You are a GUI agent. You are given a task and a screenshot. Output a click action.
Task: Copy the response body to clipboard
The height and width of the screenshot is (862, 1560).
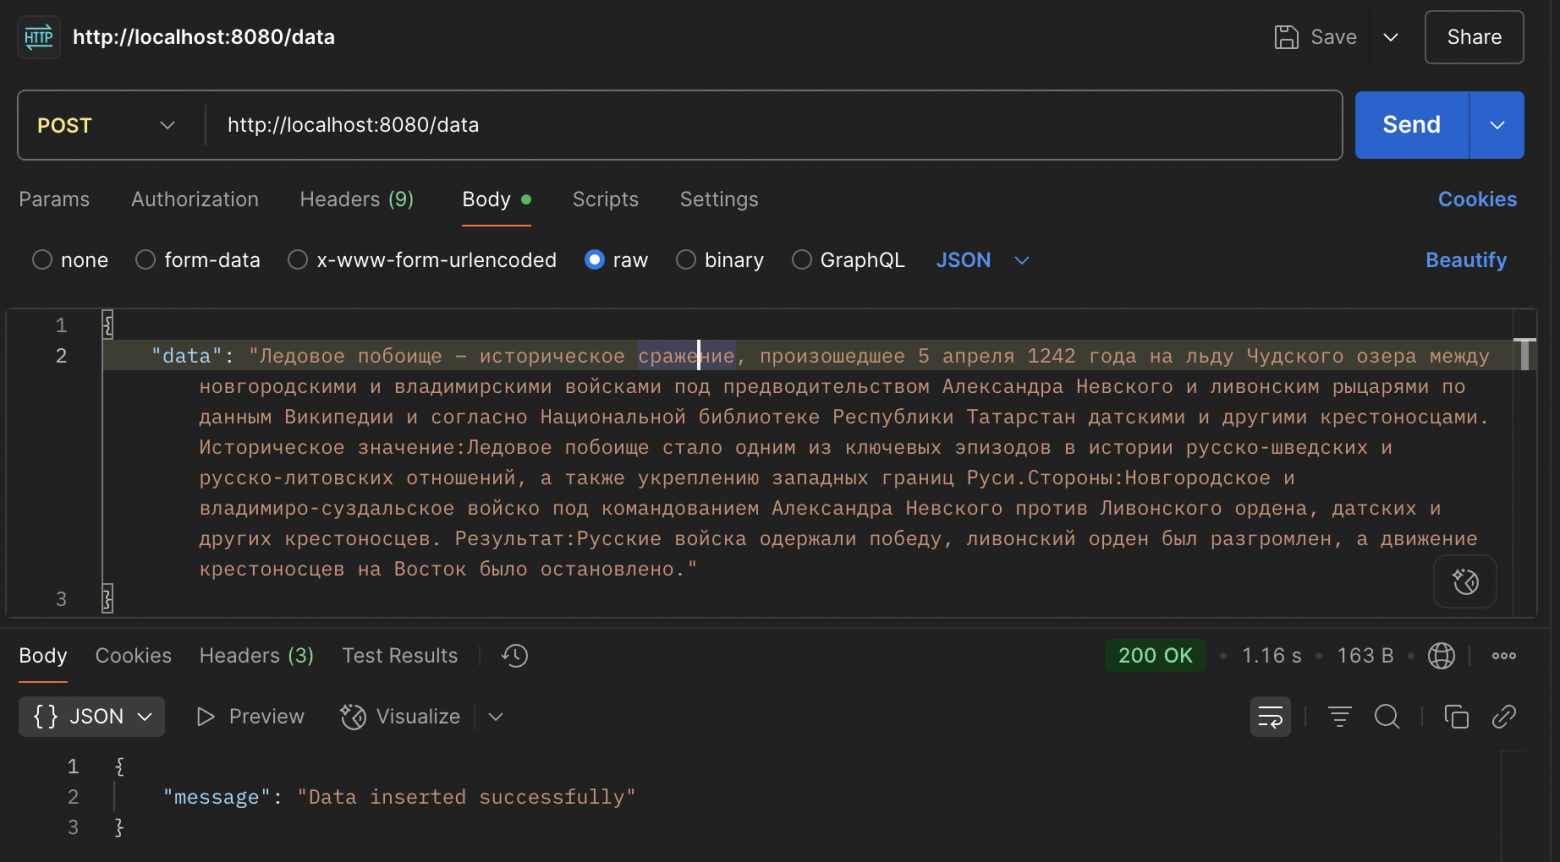1456,717
